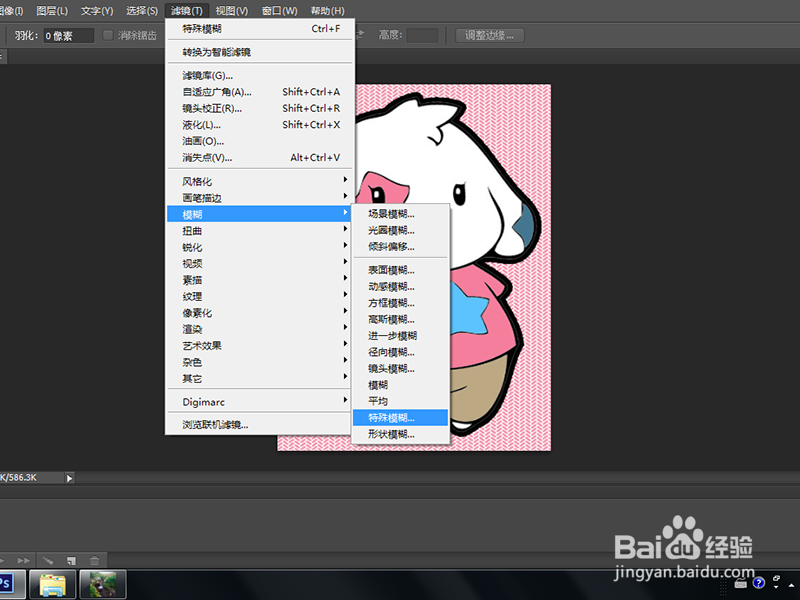The image size is (800, 600).
Task: Expand the 画笔描边 submenu
Action: tap(260, 197)
